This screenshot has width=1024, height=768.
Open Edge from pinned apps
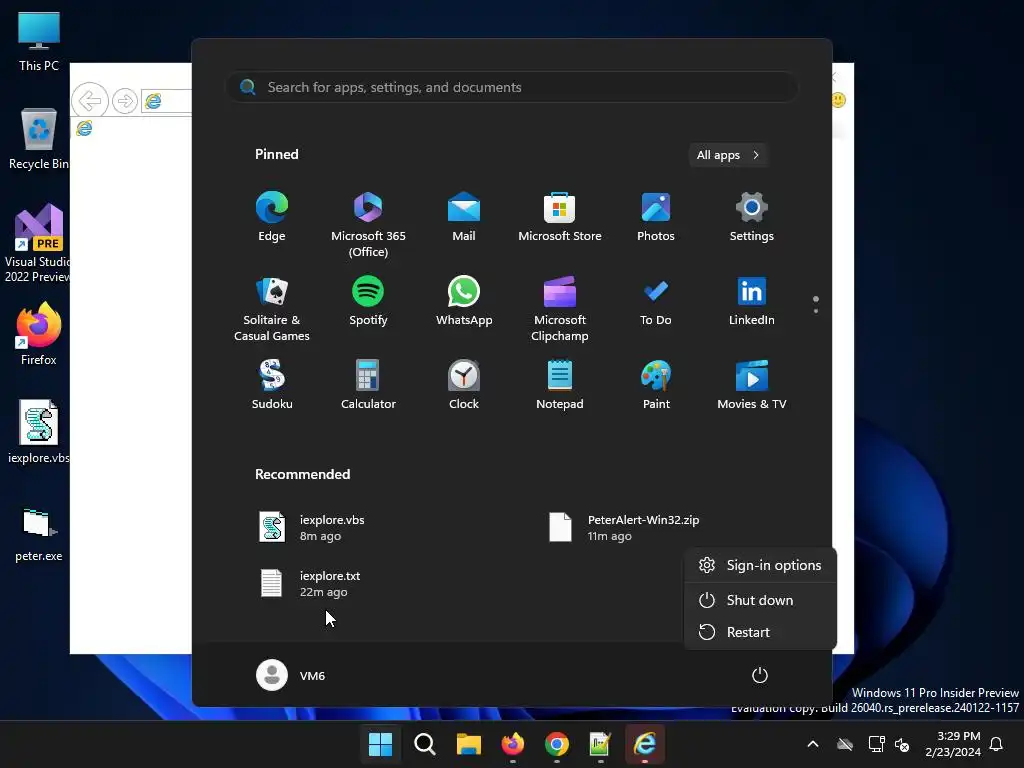272,217
